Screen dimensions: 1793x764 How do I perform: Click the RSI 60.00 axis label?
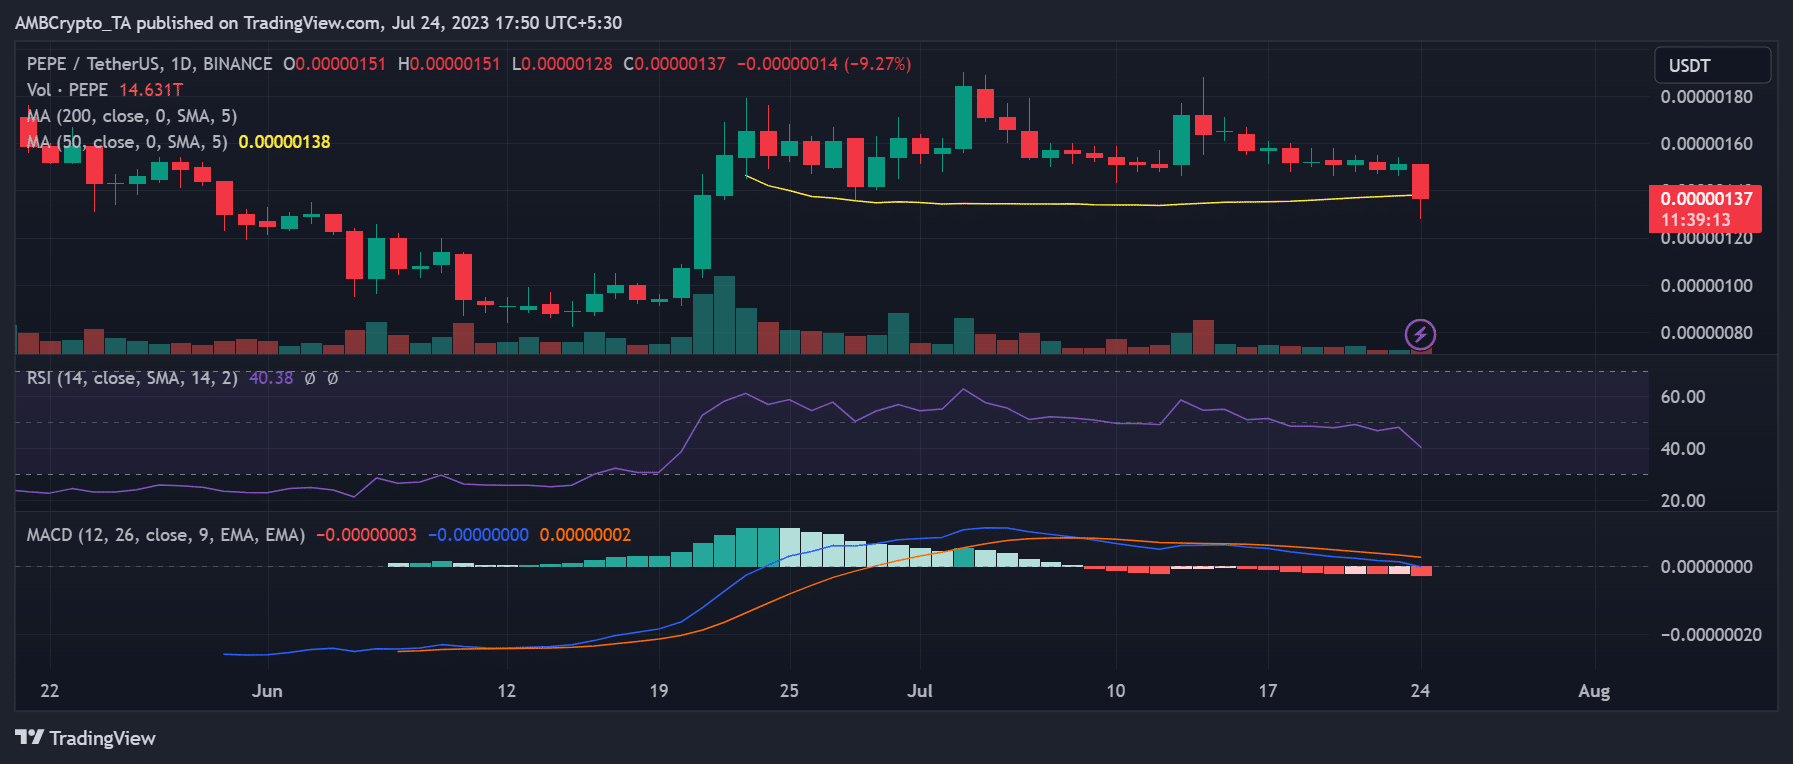[1683, 397]
